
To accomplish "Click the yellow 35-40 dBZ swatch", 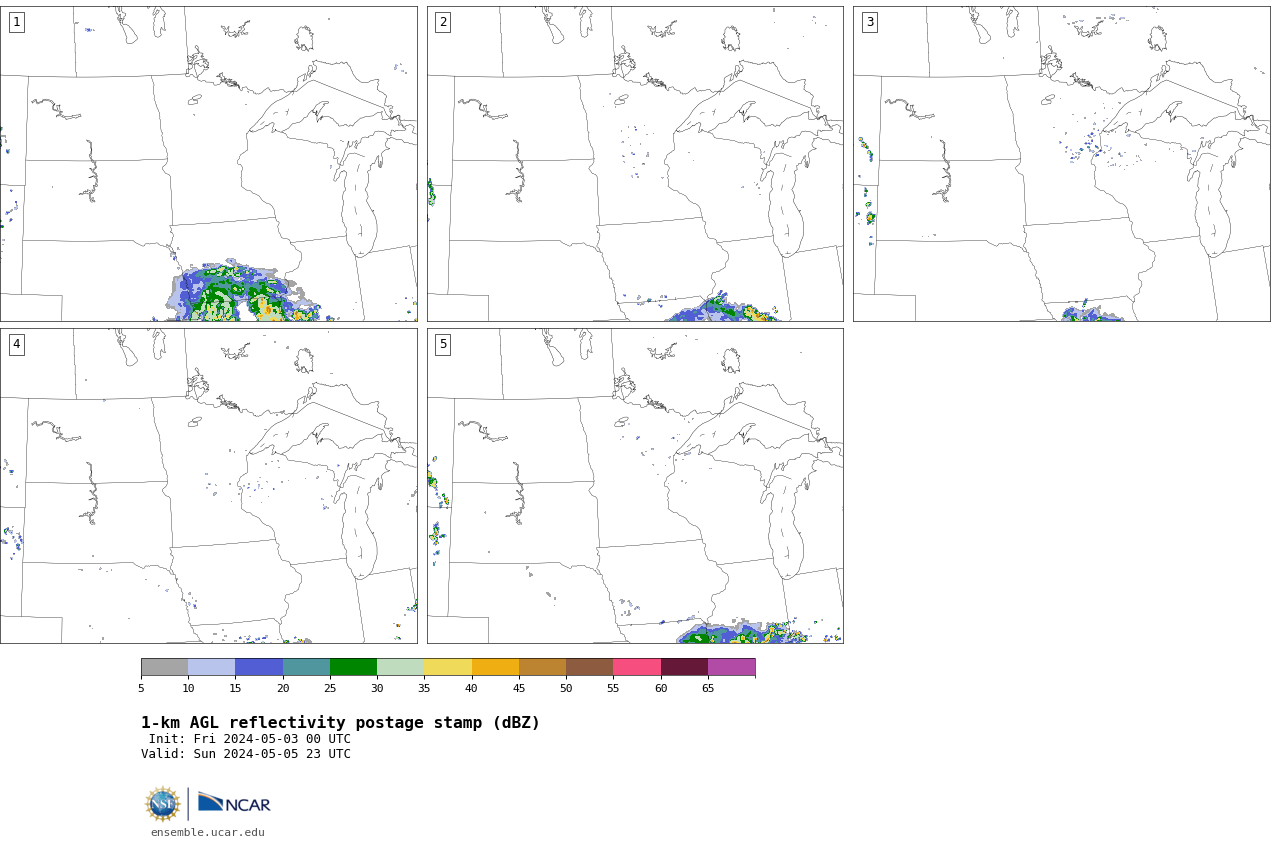I will [448, 667].
